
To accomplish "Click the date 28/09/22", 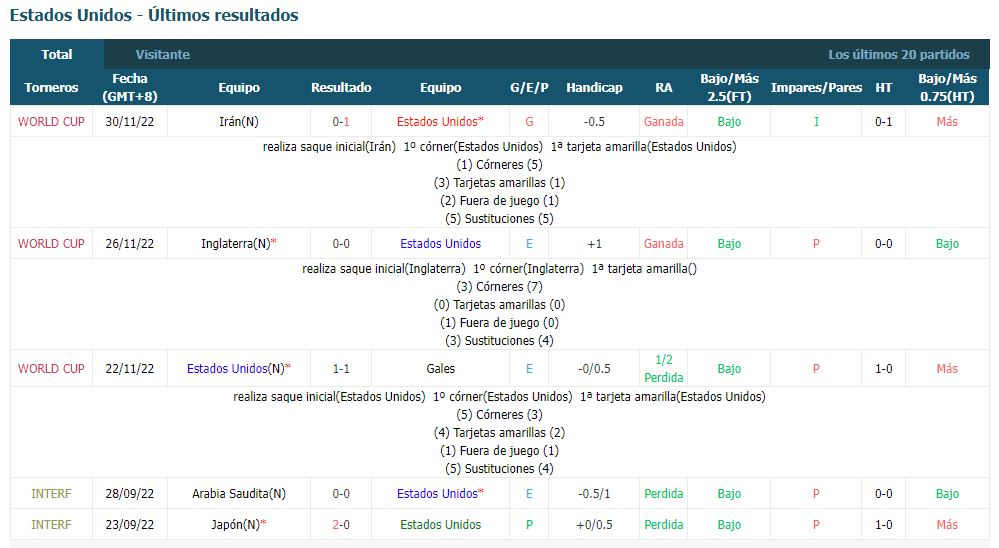I will pos(130,493).
